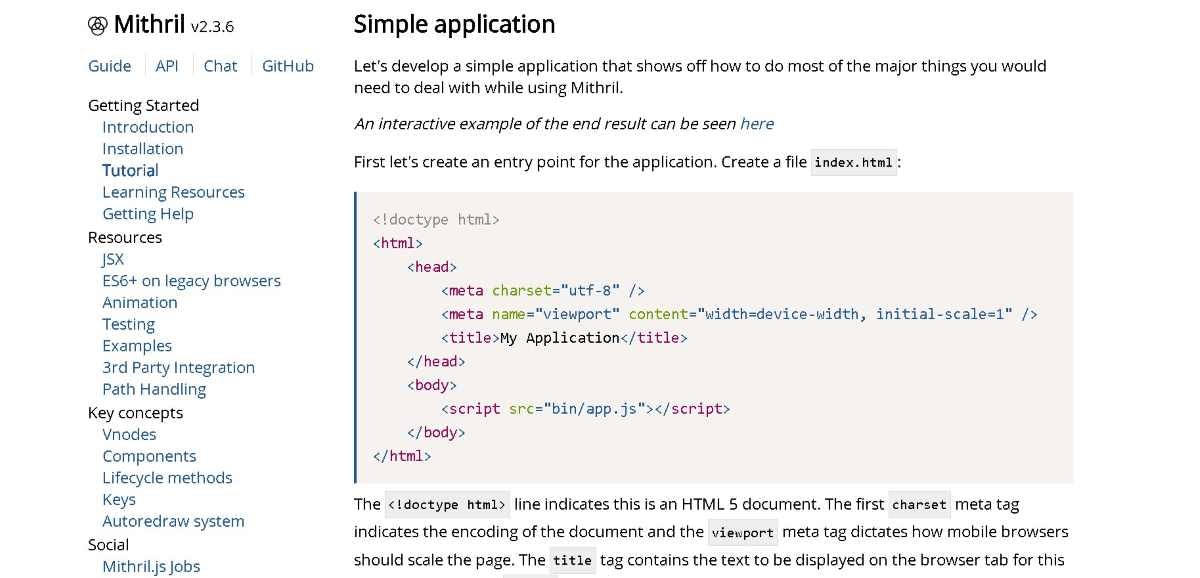Open the Guide navigation link
This screenshot has height=578, width=1200.
(109, 66)
